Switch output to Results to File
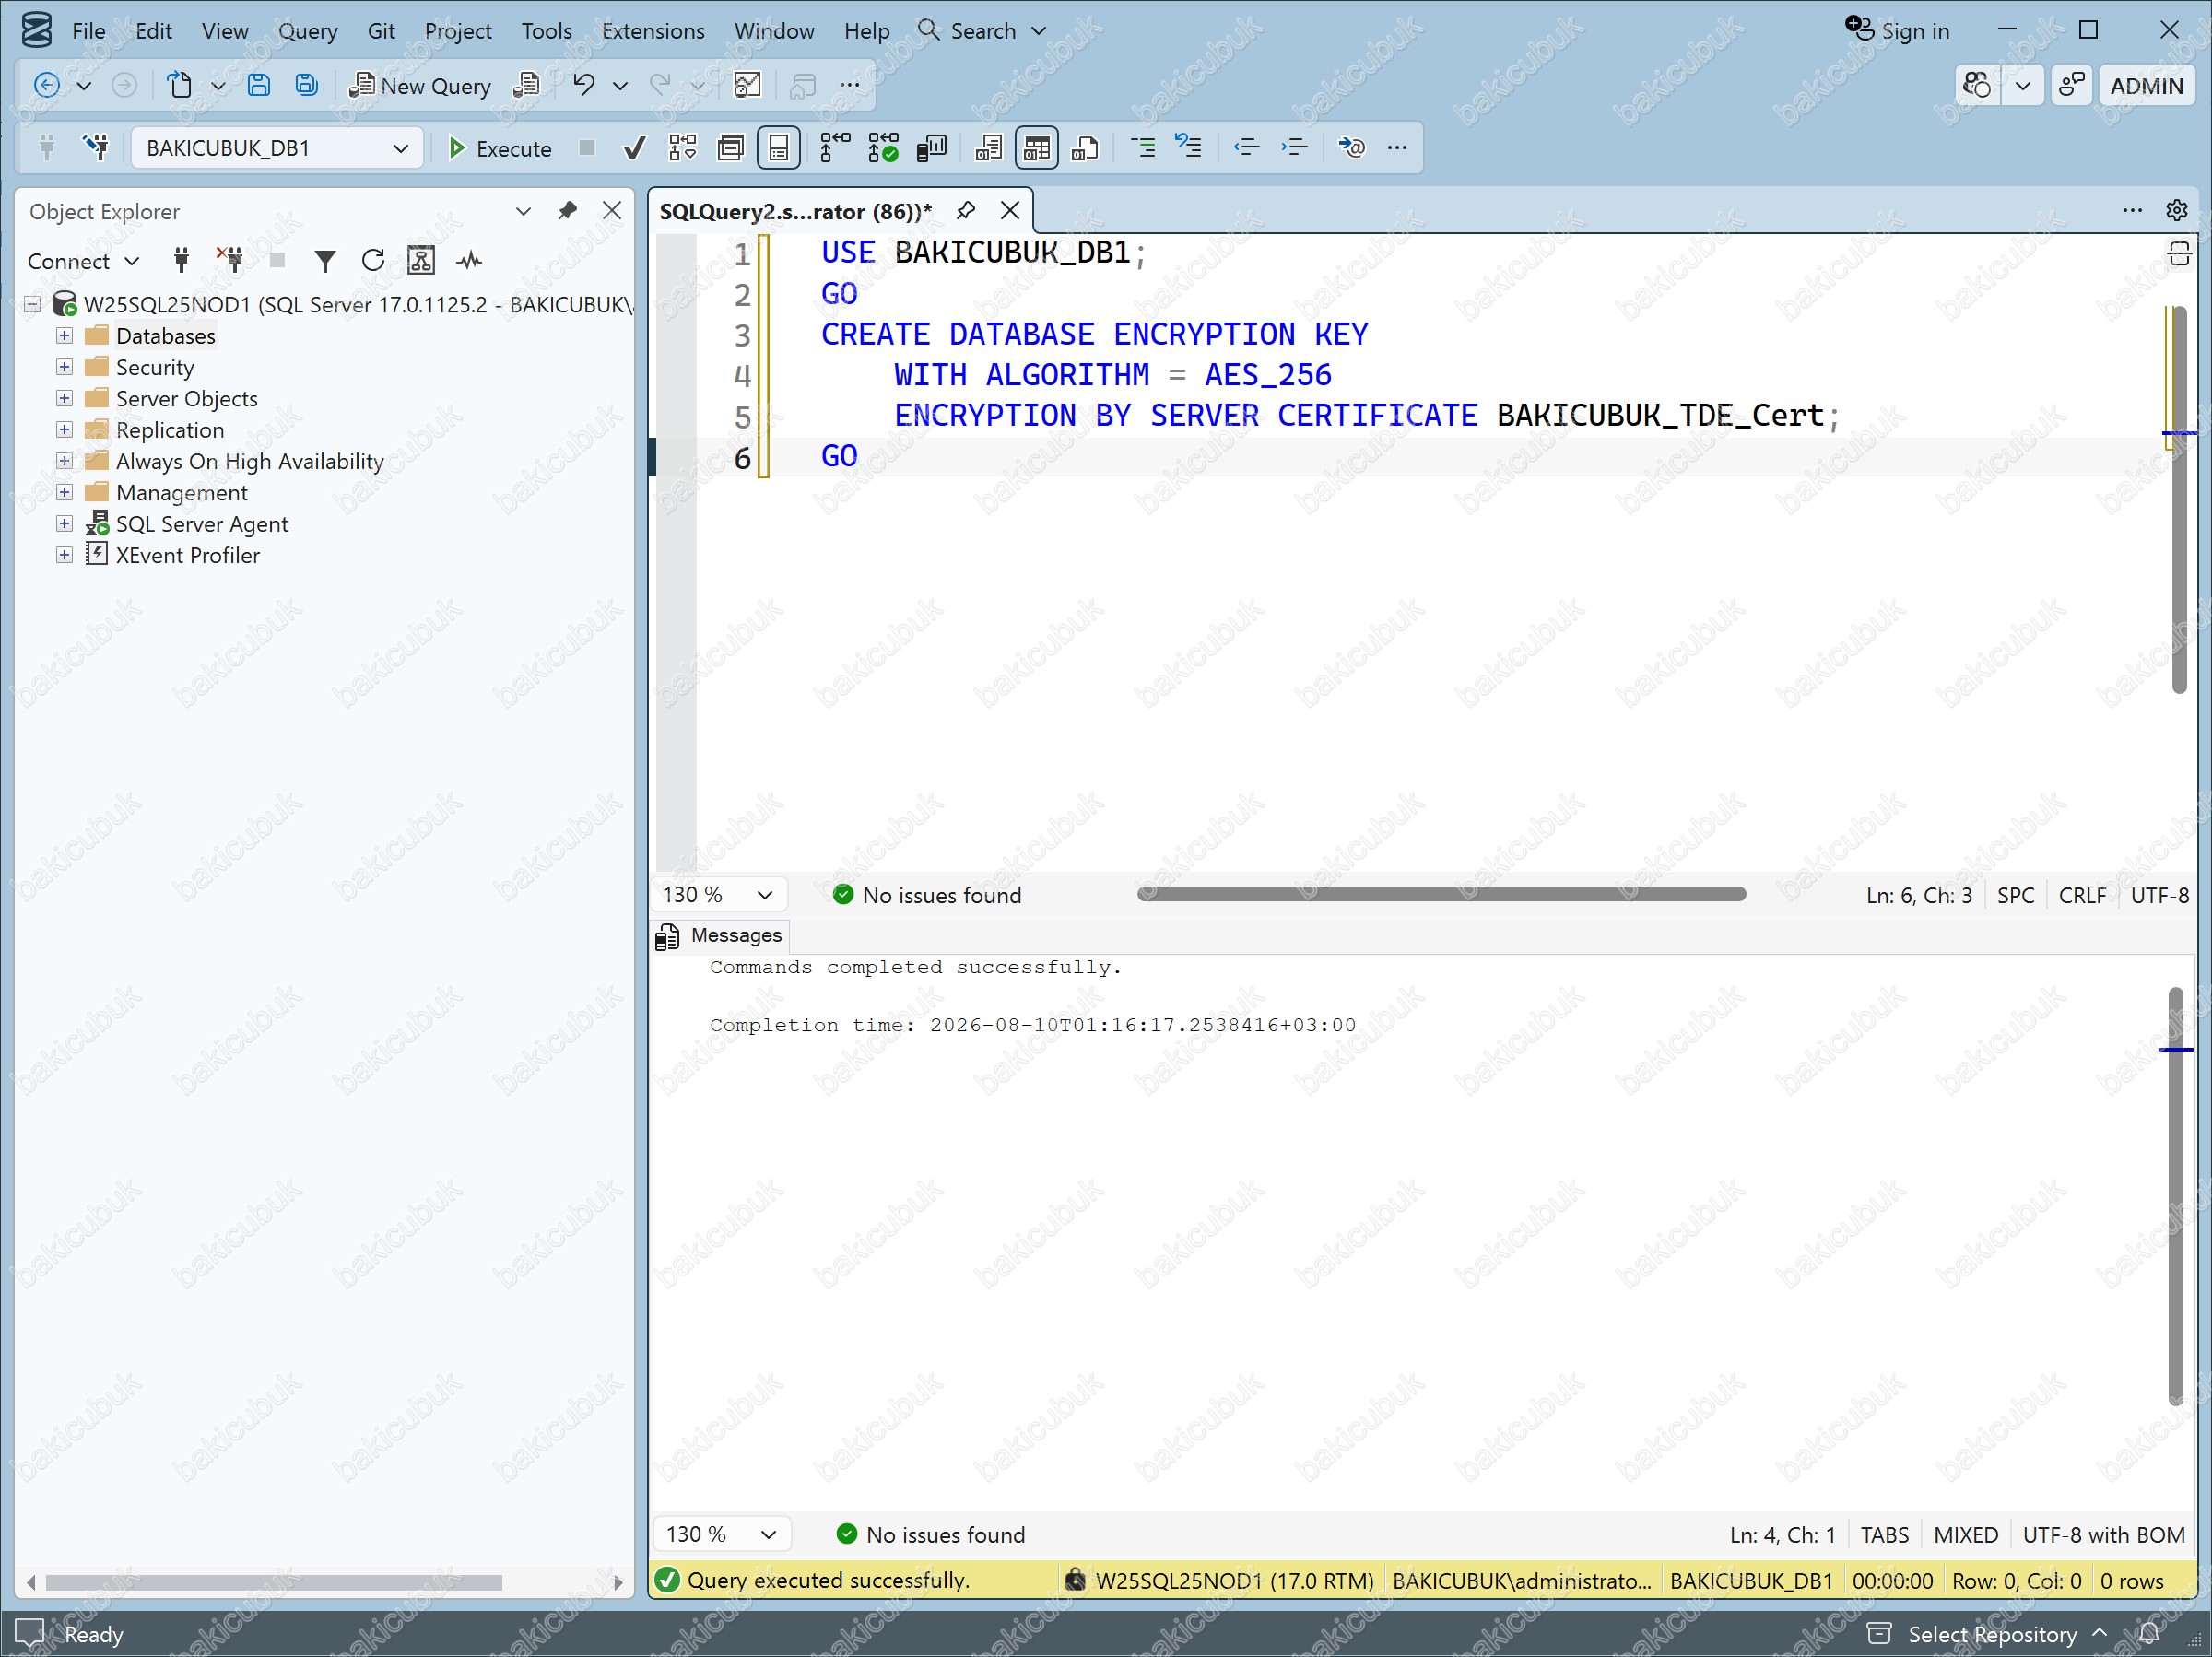The image size is (2212, 1657). (1085, 148)
